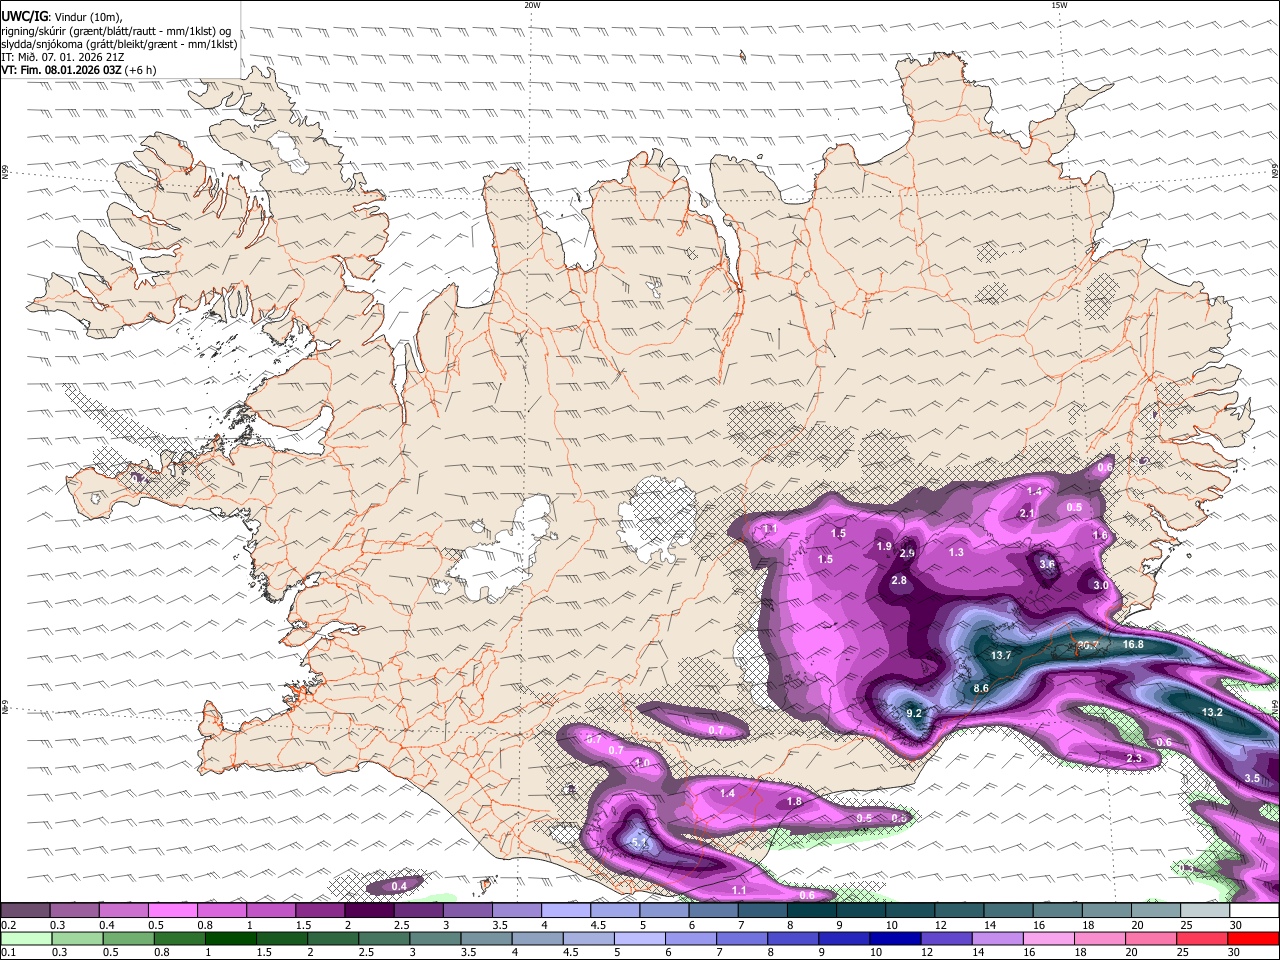Click the 2.1 precipitation value on the map
This screenshot has width=1280, height=960.
pyautogui.click(x=1027, y=514)
